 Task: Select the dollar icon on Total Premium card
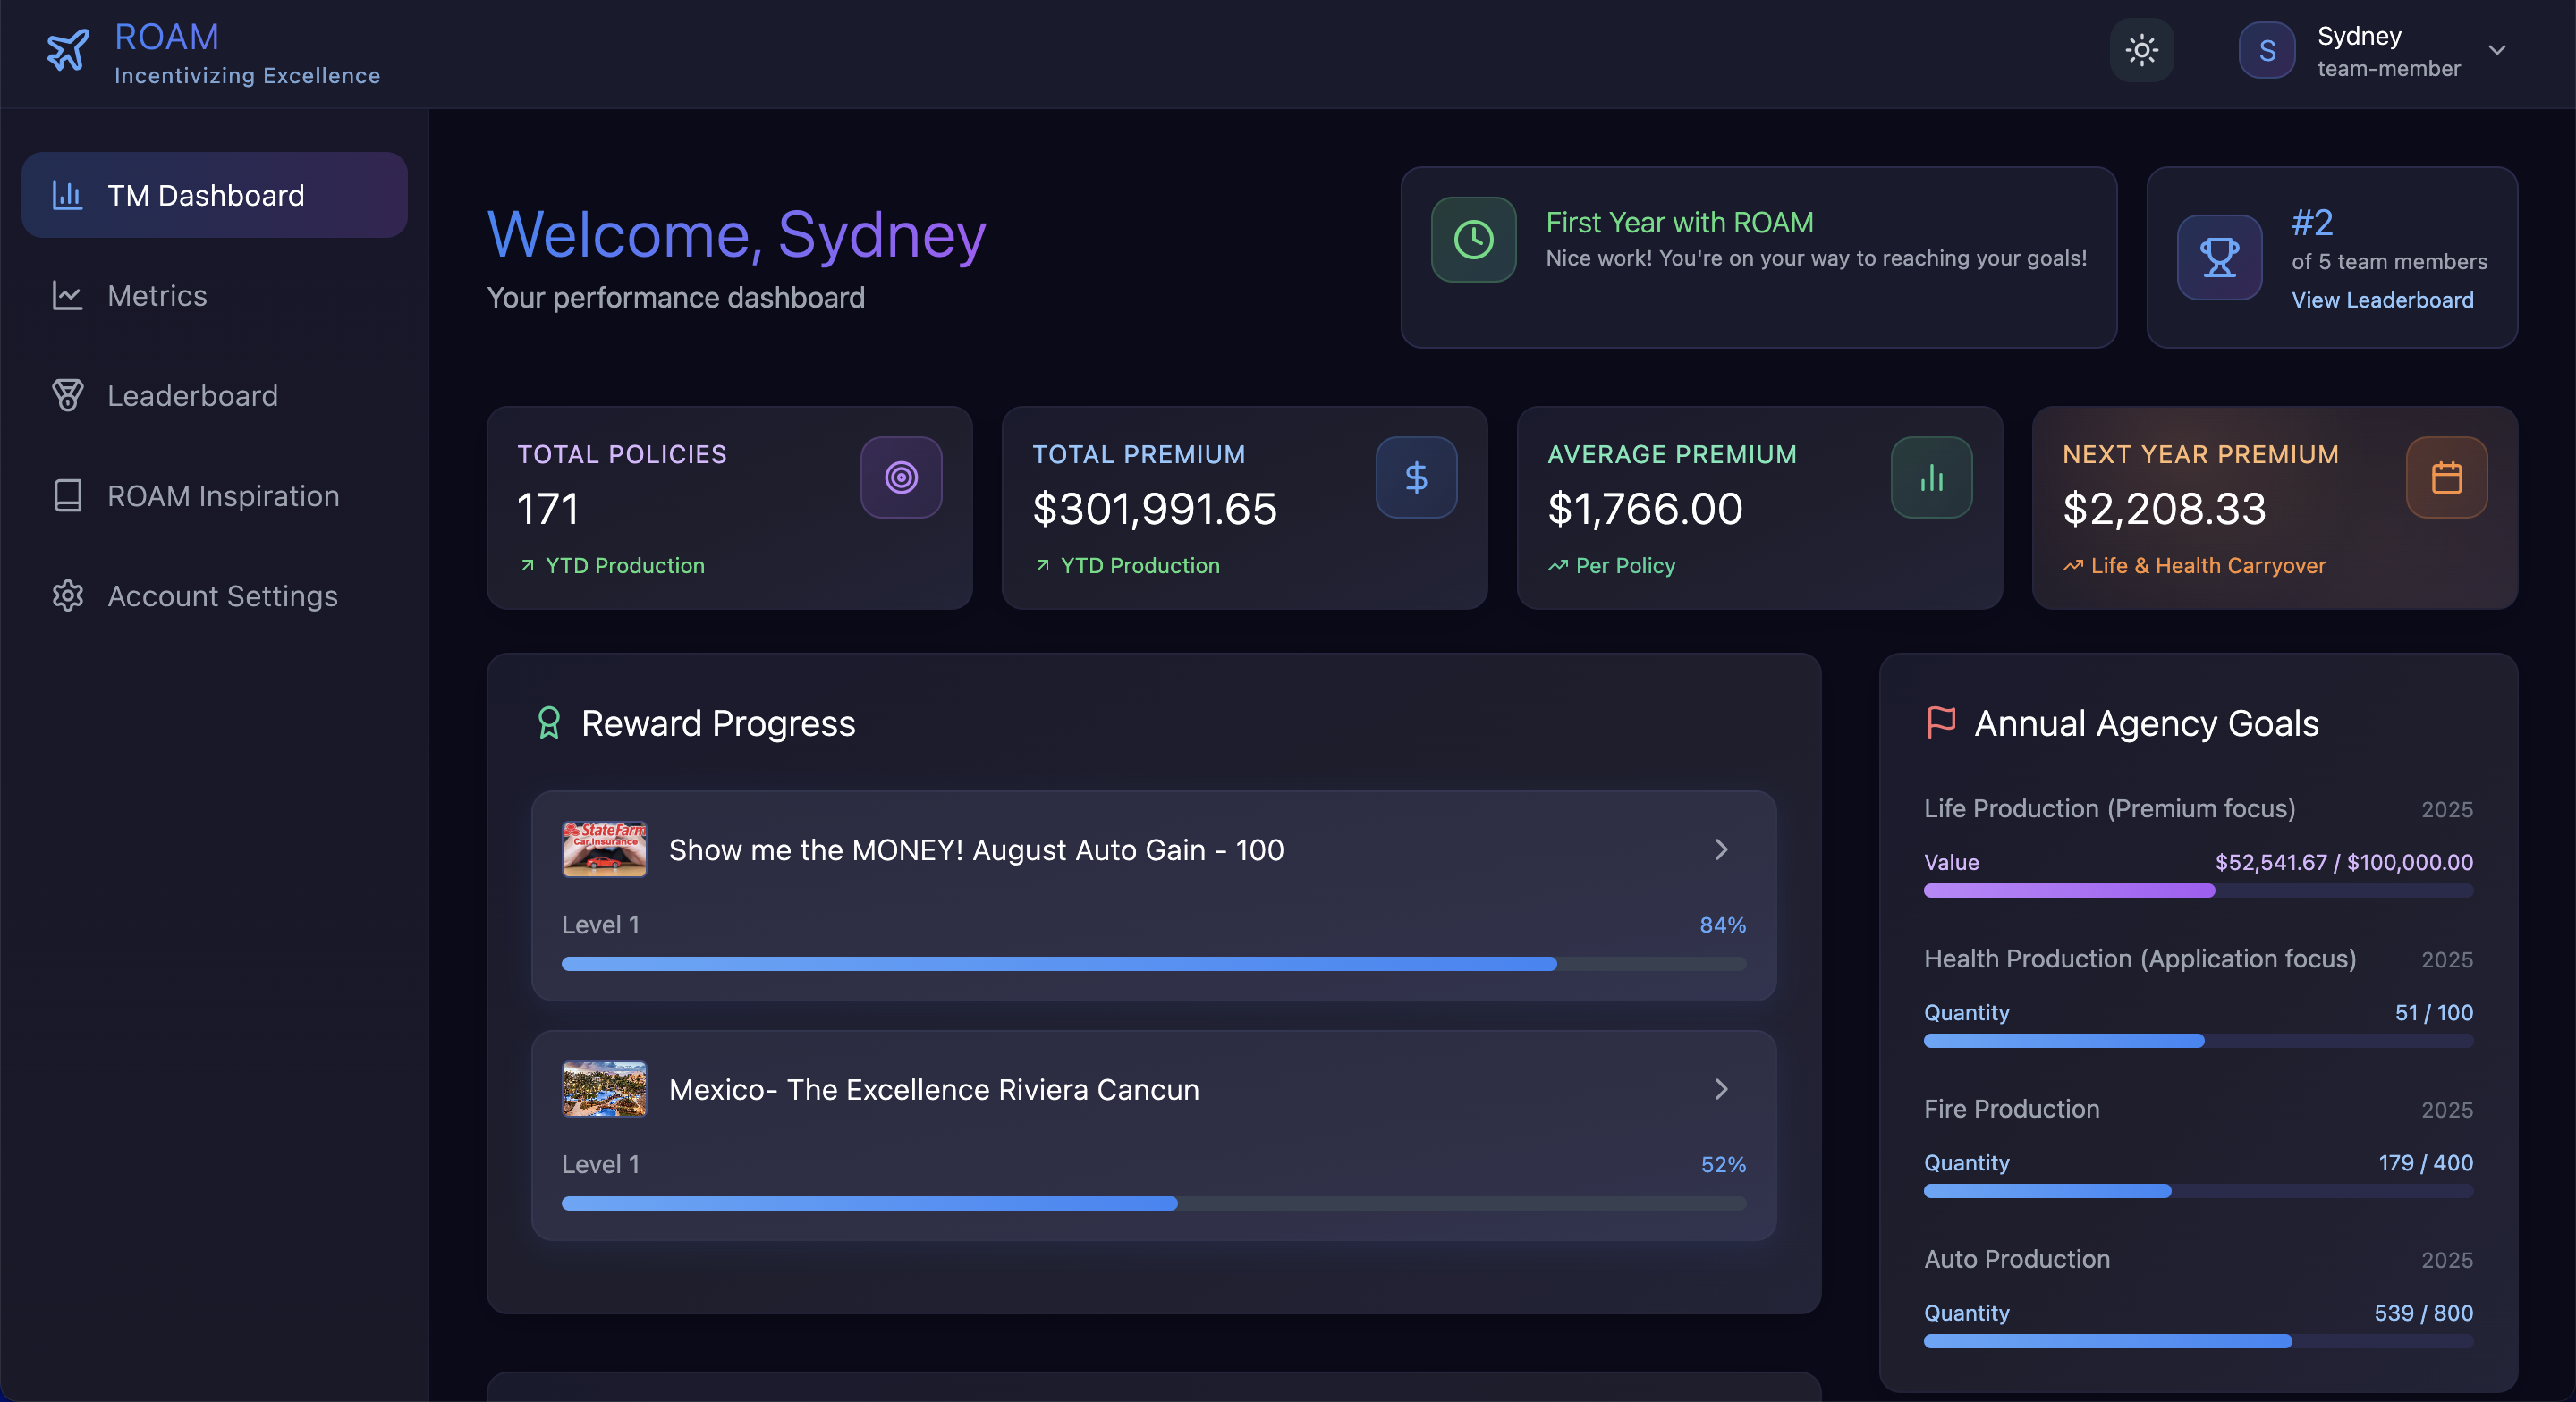click(x=1416, y=477)
